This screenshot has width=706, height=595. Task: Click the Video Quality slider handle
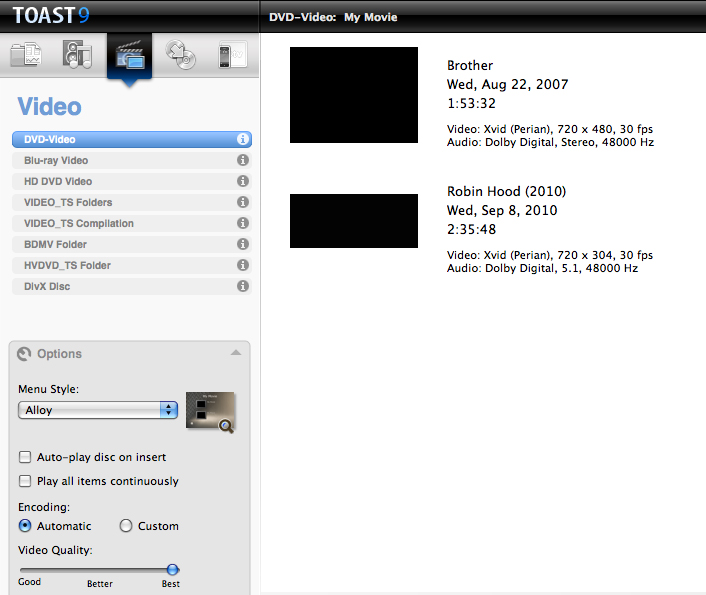172,570
